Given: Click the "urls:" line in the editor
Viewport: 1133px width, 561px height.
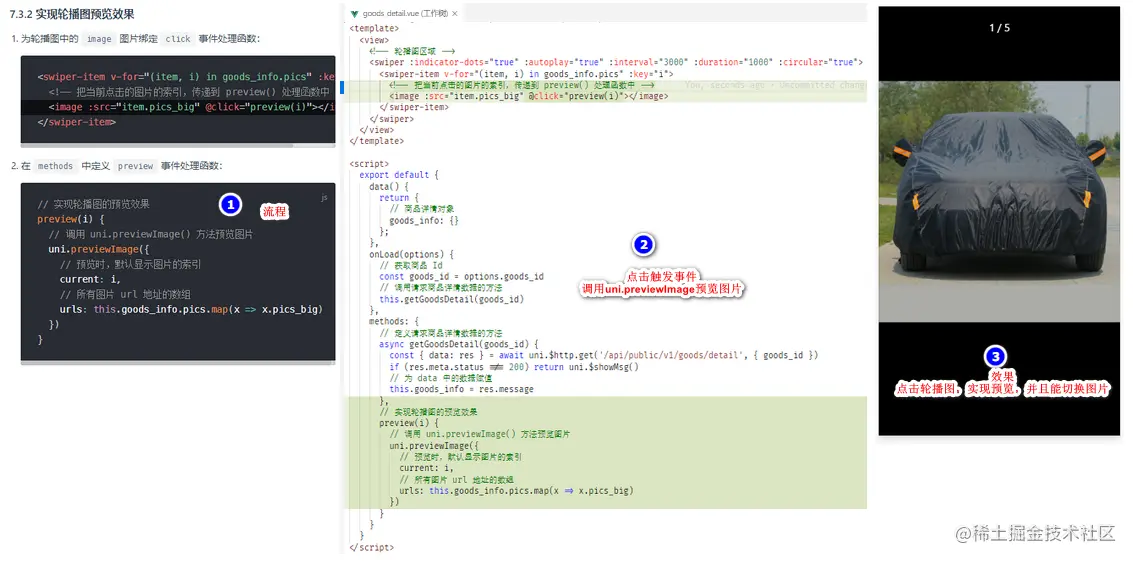Looking at the screenshot, I should [516, 490].
